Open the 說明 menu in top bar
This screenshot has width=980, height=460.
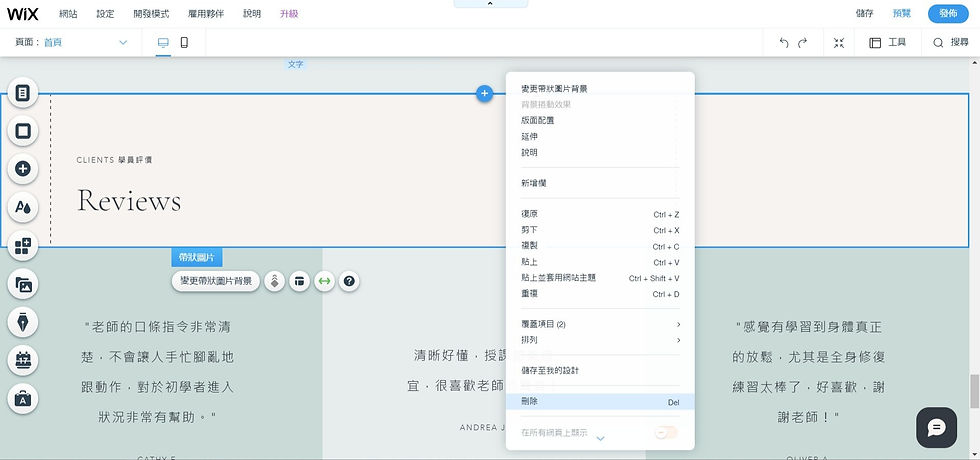click(x=252, y=14)
